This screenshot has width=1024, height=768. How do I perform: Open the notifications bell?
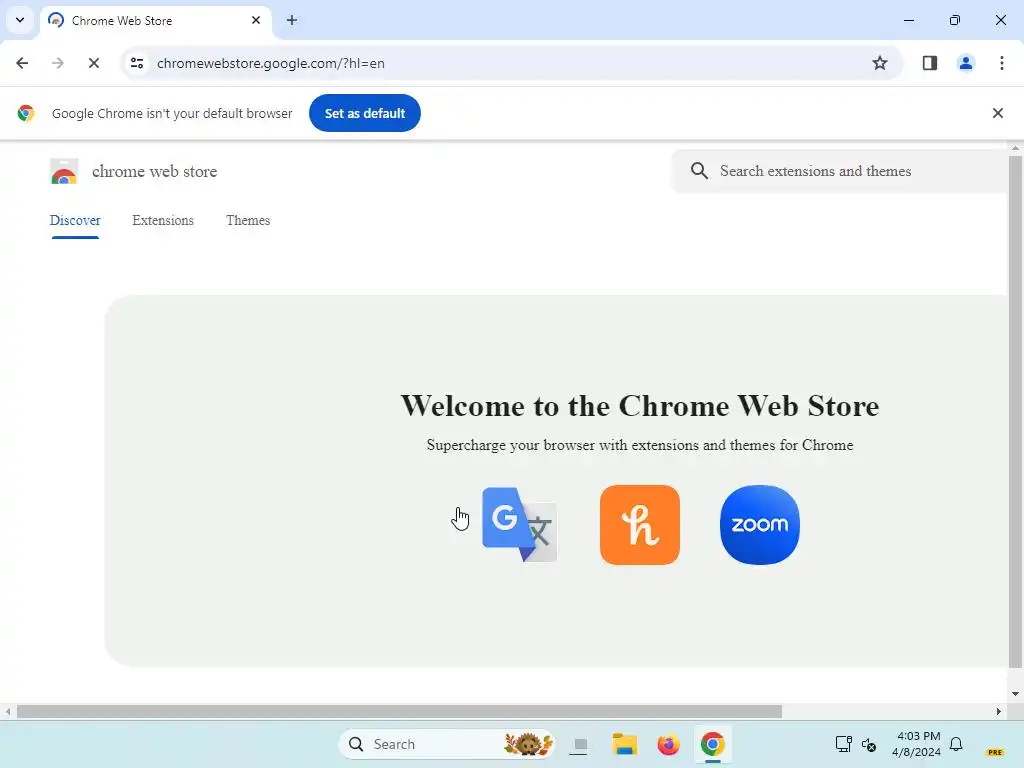pos(955,744)
